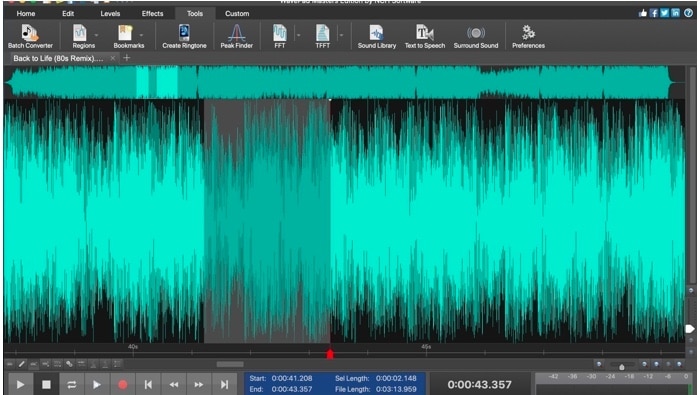
Task: Stop playback with the square Stop button
Action: pyautogui.click(x=46, y=384)
